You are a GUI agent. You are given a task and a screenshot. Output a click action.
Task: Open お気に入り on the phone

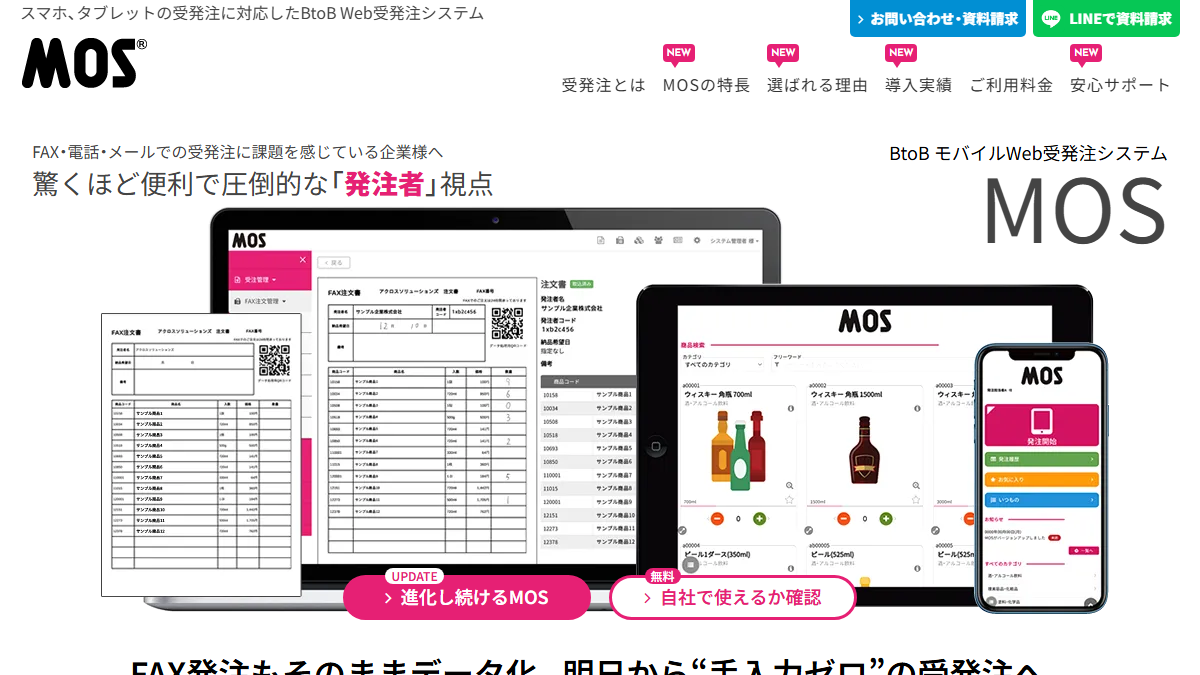(1042, 479)
